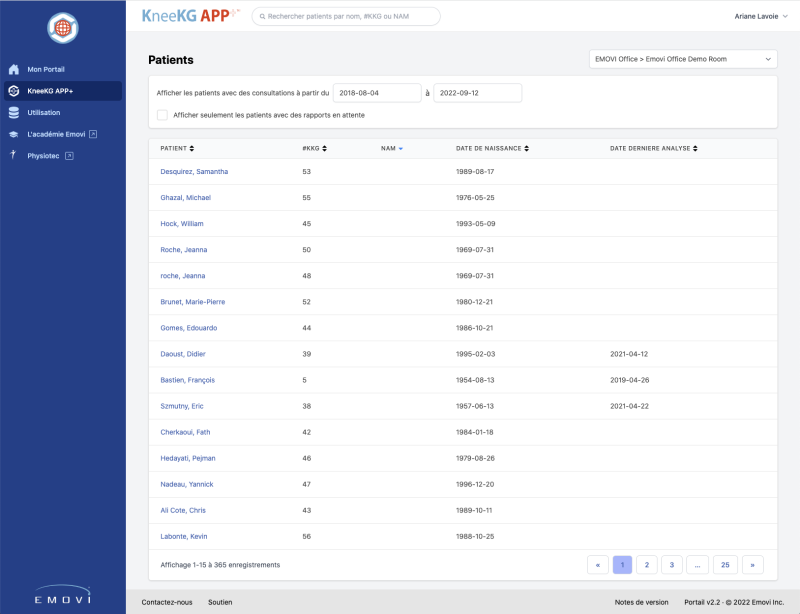Click the KneeKG APP header logo

190,16
